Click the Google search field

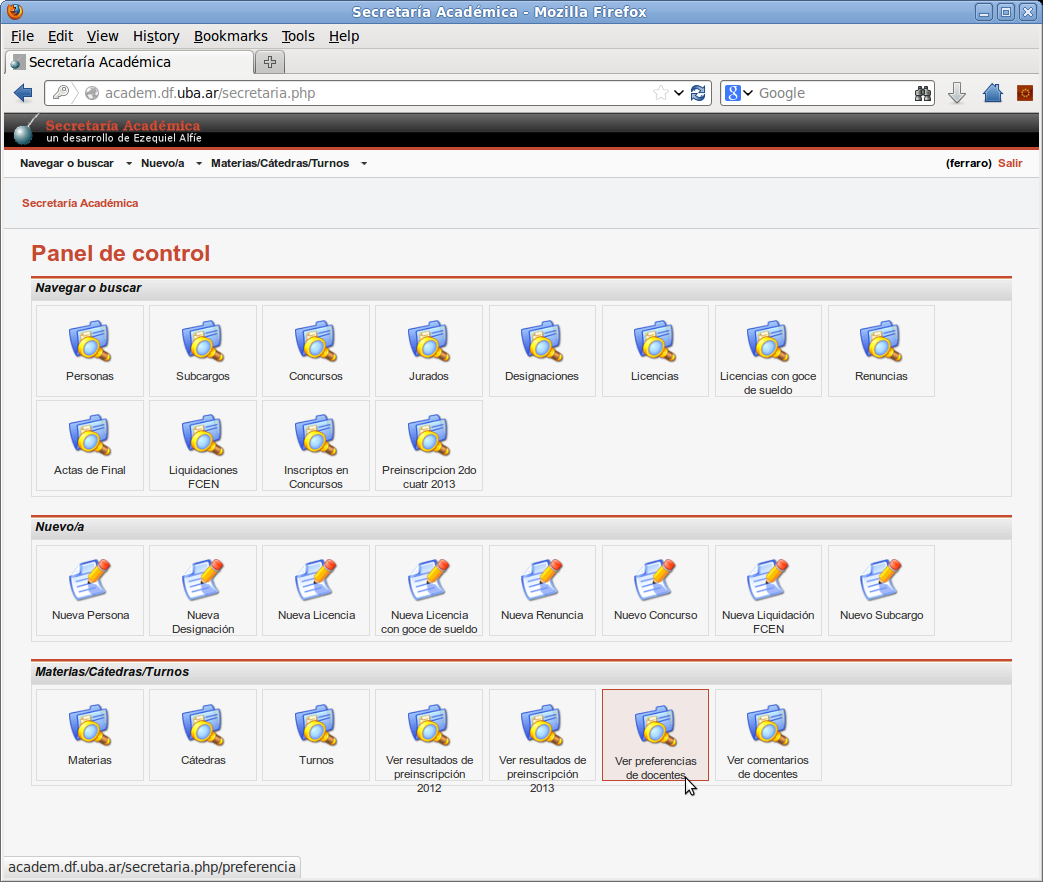click(x=835, y=93)
